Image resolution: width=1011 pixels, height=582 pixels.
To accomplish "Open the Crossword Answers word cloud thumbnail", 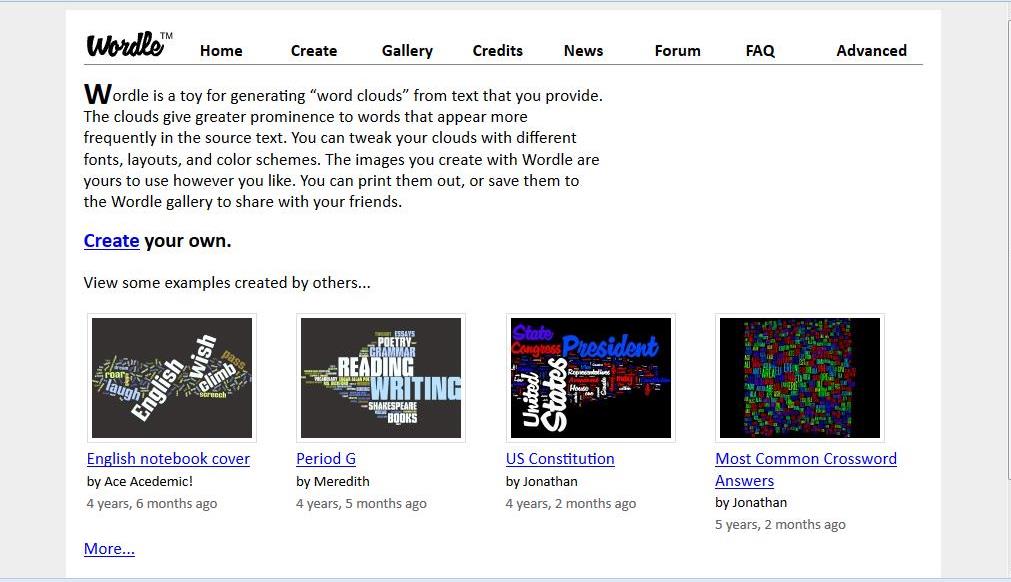I will click(800, 378).
